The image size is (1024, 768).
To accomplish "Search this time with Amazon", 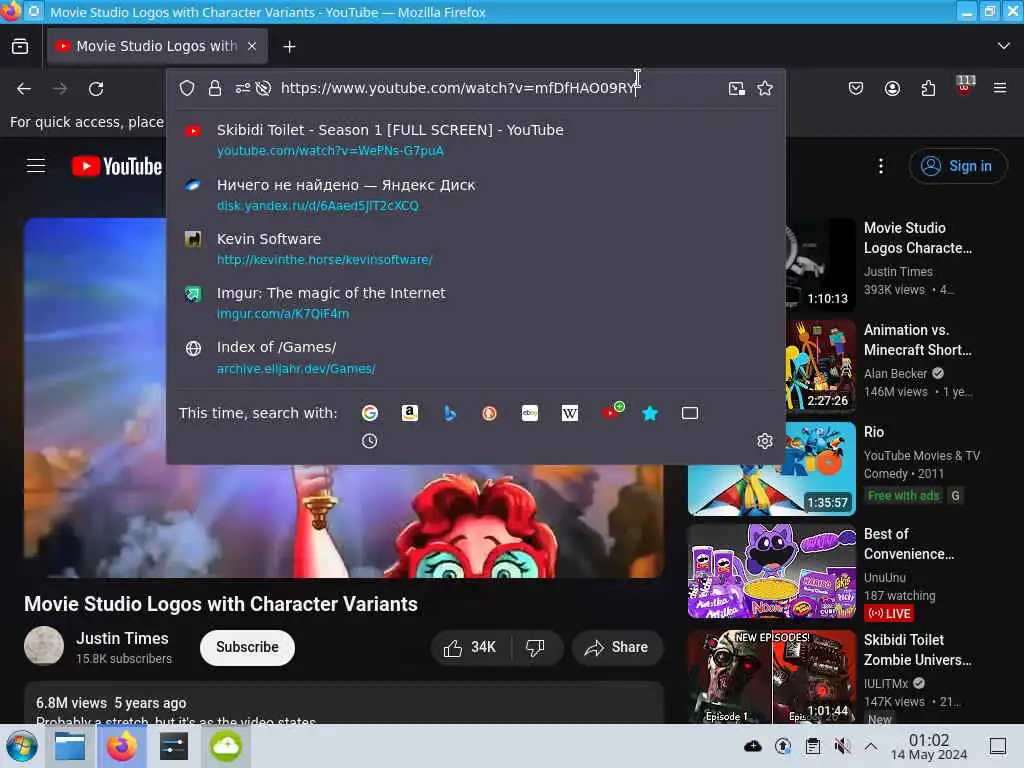I will click(x=409, y=413).
